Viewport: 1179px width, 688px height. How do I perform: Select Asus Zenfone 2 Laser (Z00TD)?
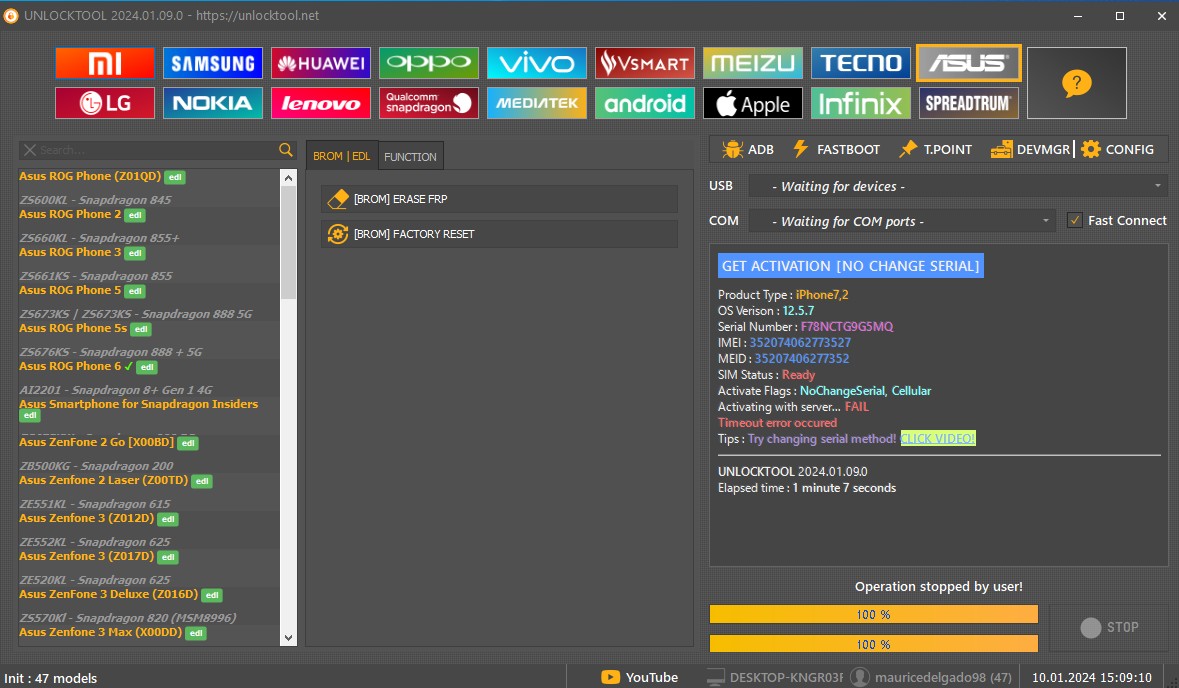103,480
